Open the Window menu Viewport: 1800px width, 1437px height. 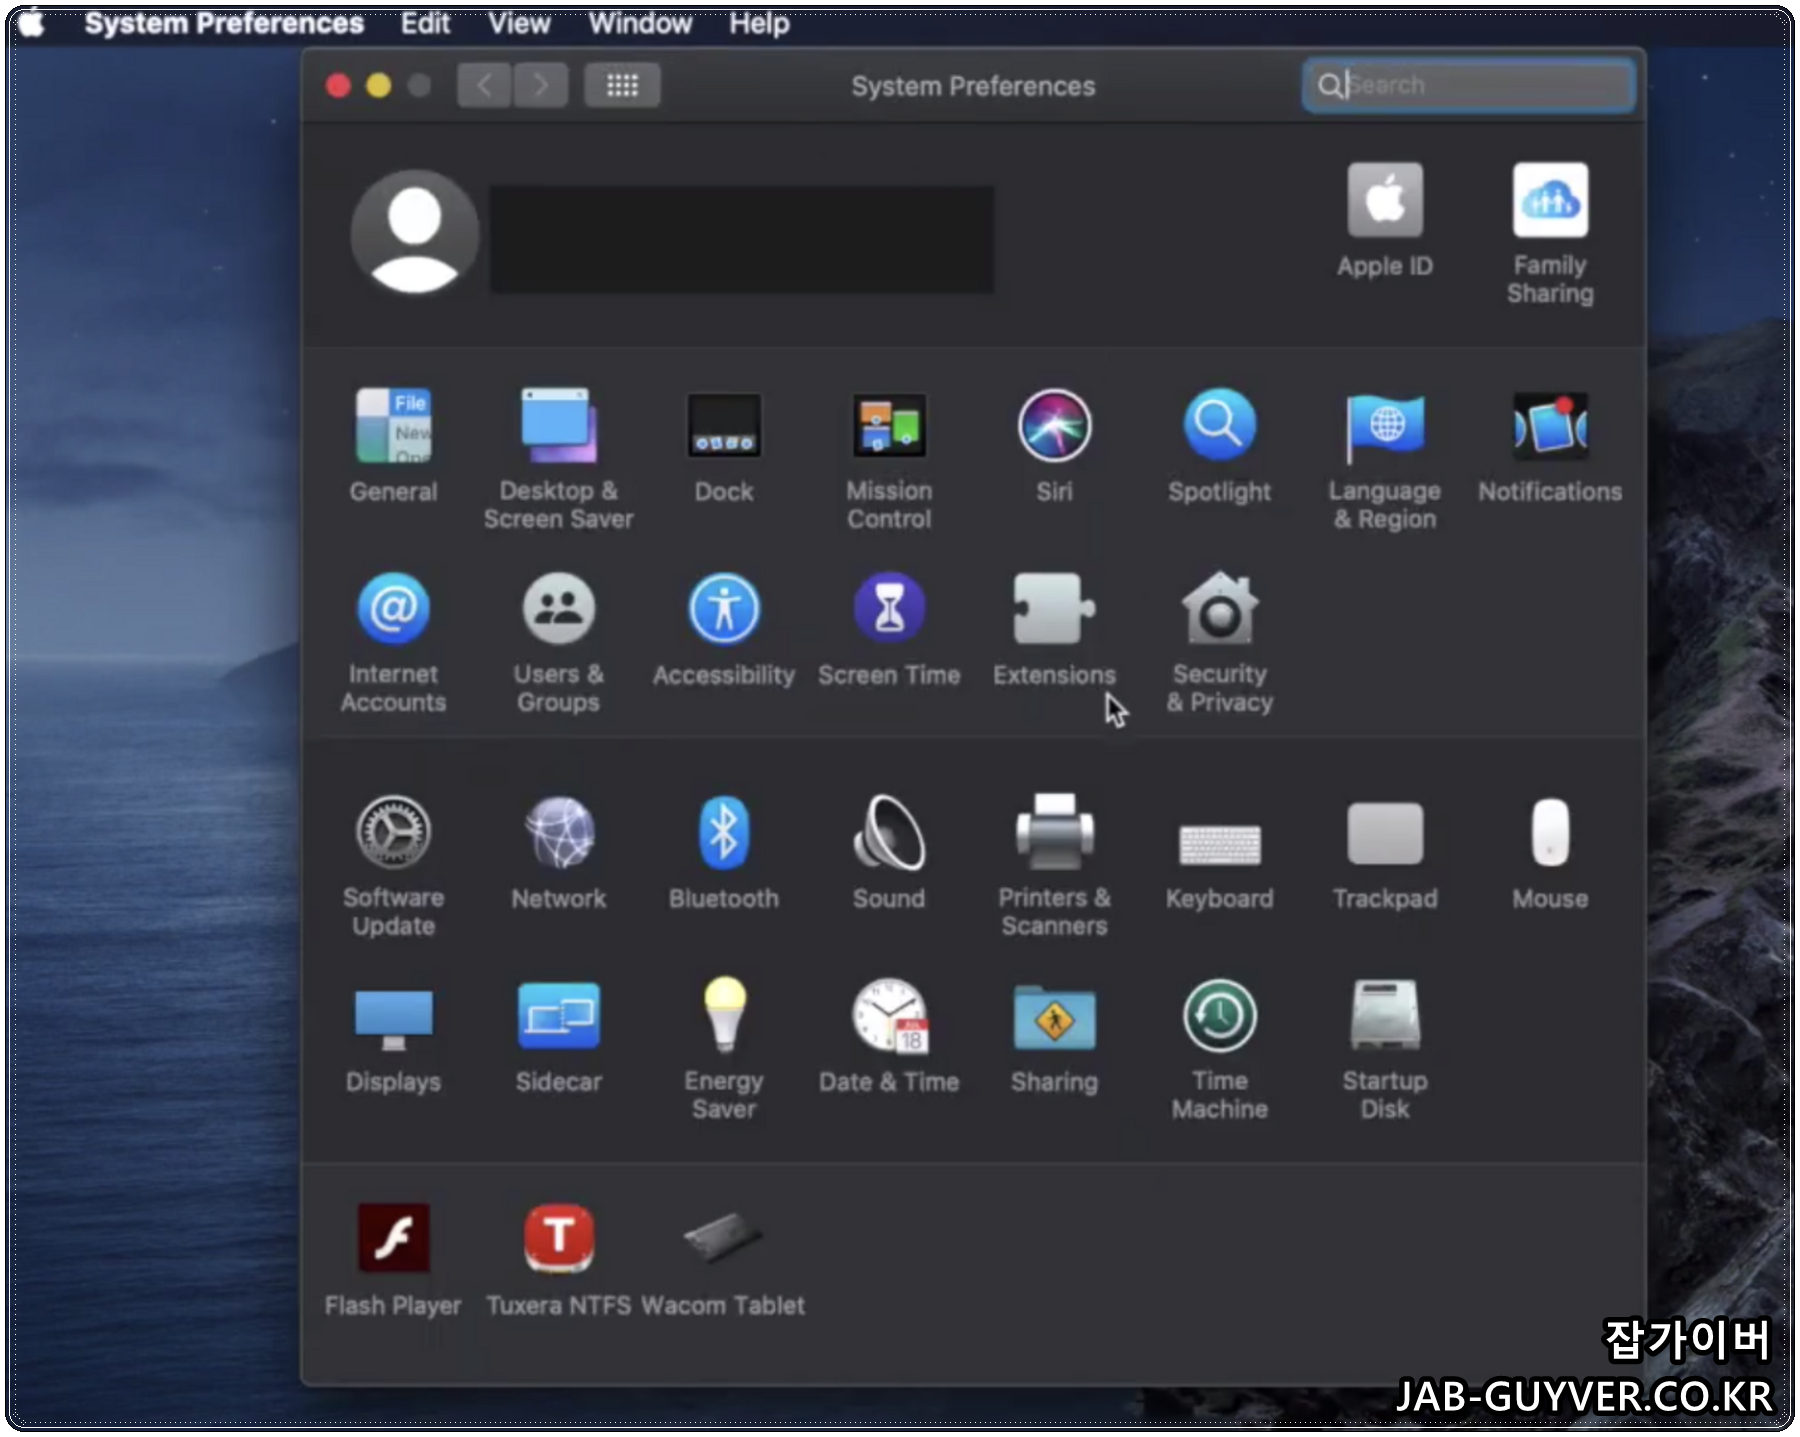(640, 23)
